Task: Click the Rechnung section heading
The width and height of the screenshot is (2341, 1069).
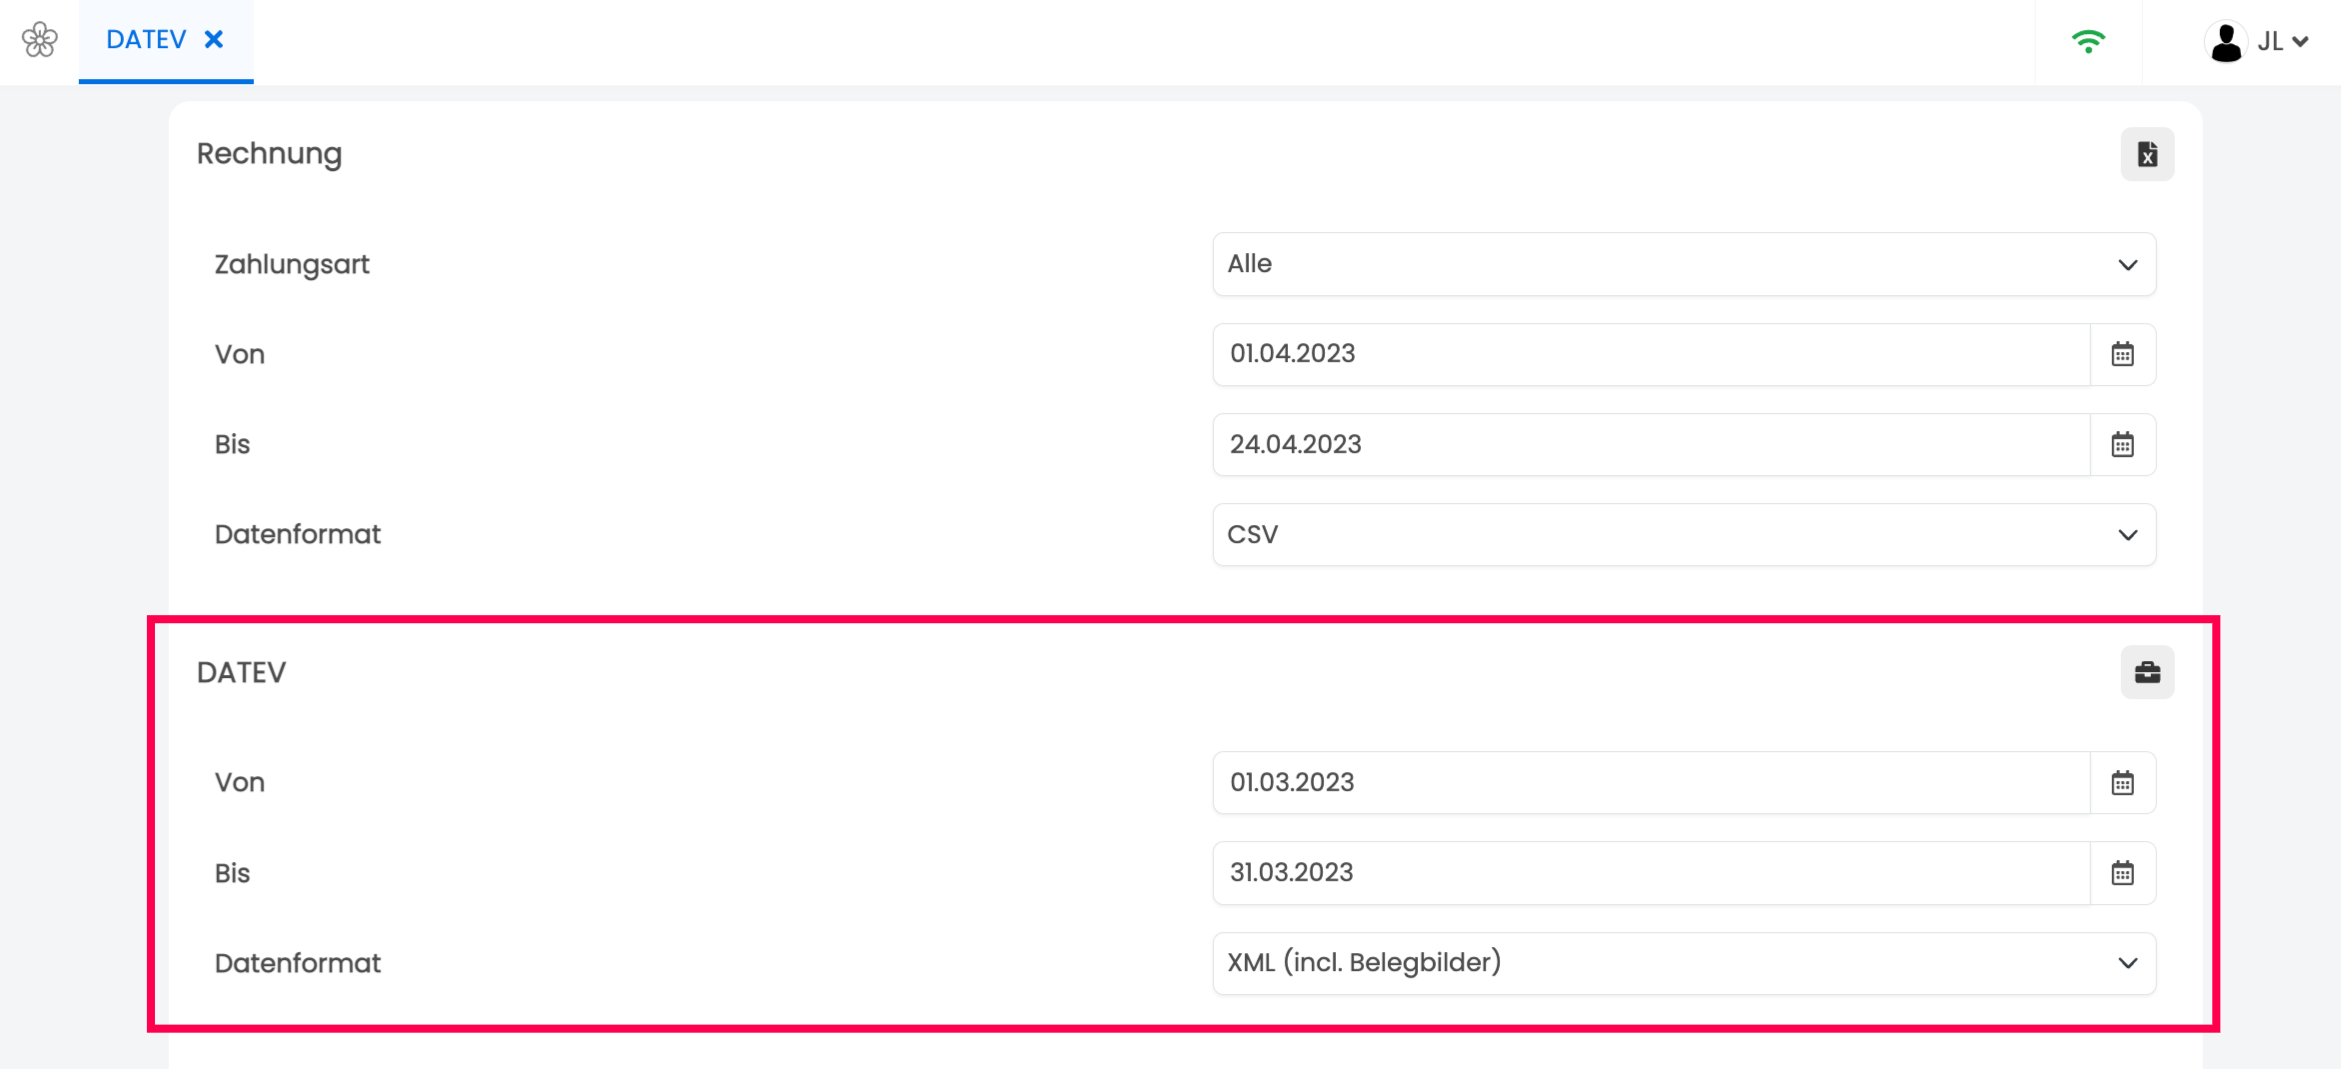Action: 269,154
